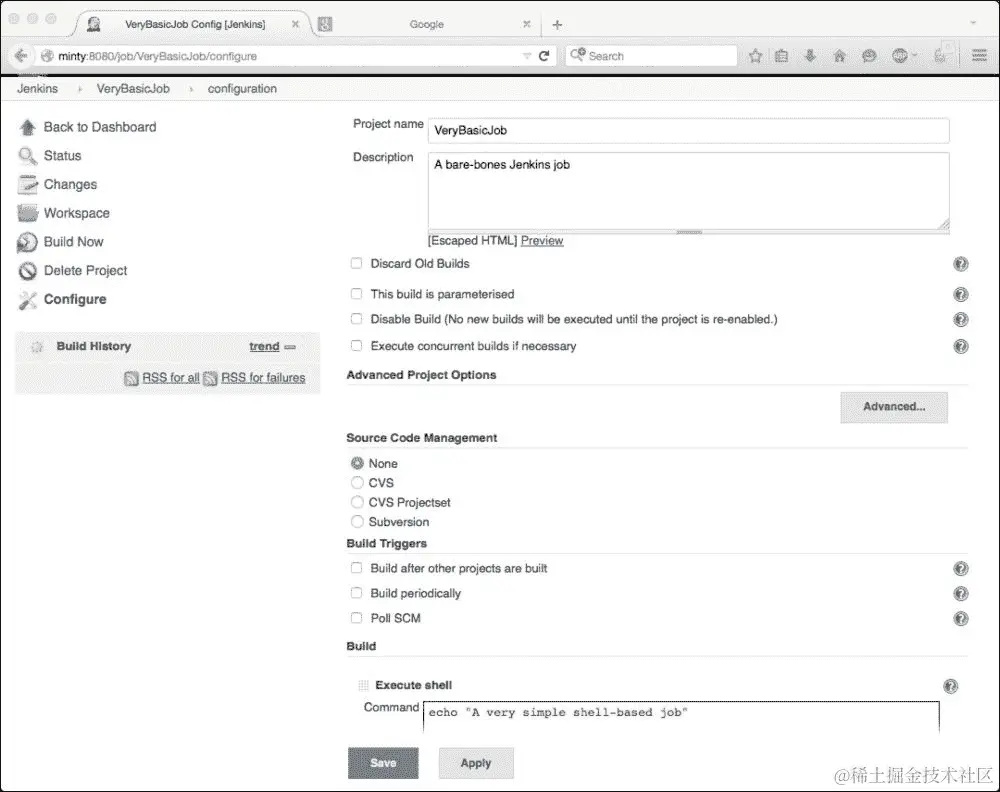Open the RSS for failures link

tap(263, 378)
